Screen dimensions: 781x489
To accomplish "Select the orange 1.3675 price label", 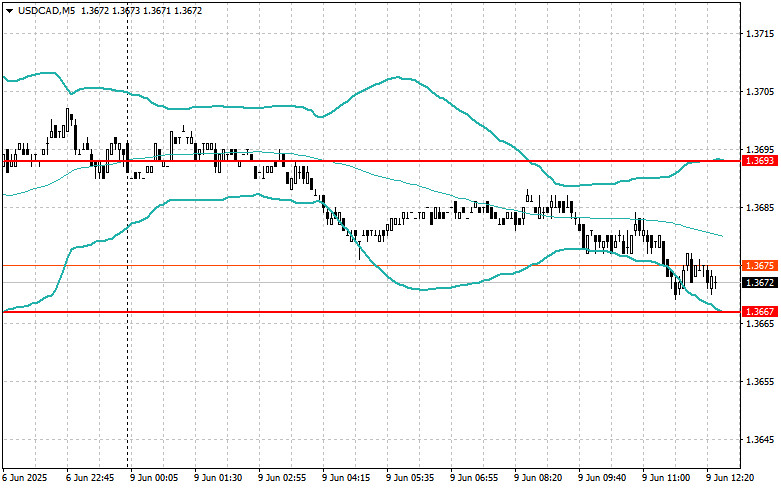I will pyautogui.click(x=760, y=265).
